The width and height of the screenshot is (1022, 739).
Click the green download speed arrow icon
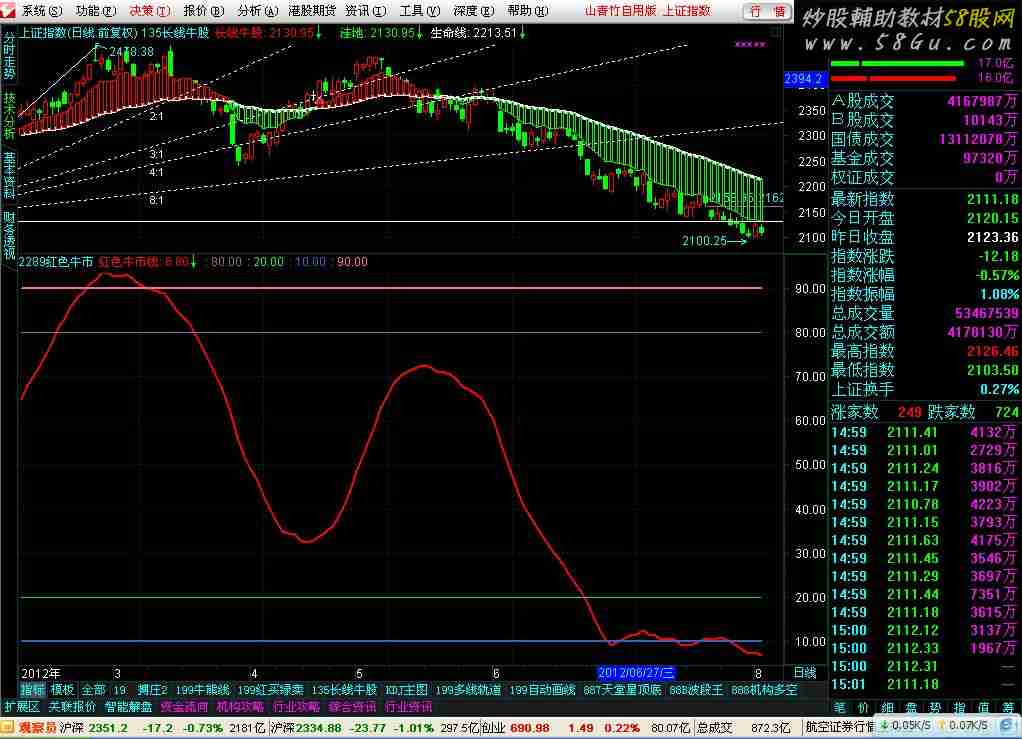[x=884, y=726]
